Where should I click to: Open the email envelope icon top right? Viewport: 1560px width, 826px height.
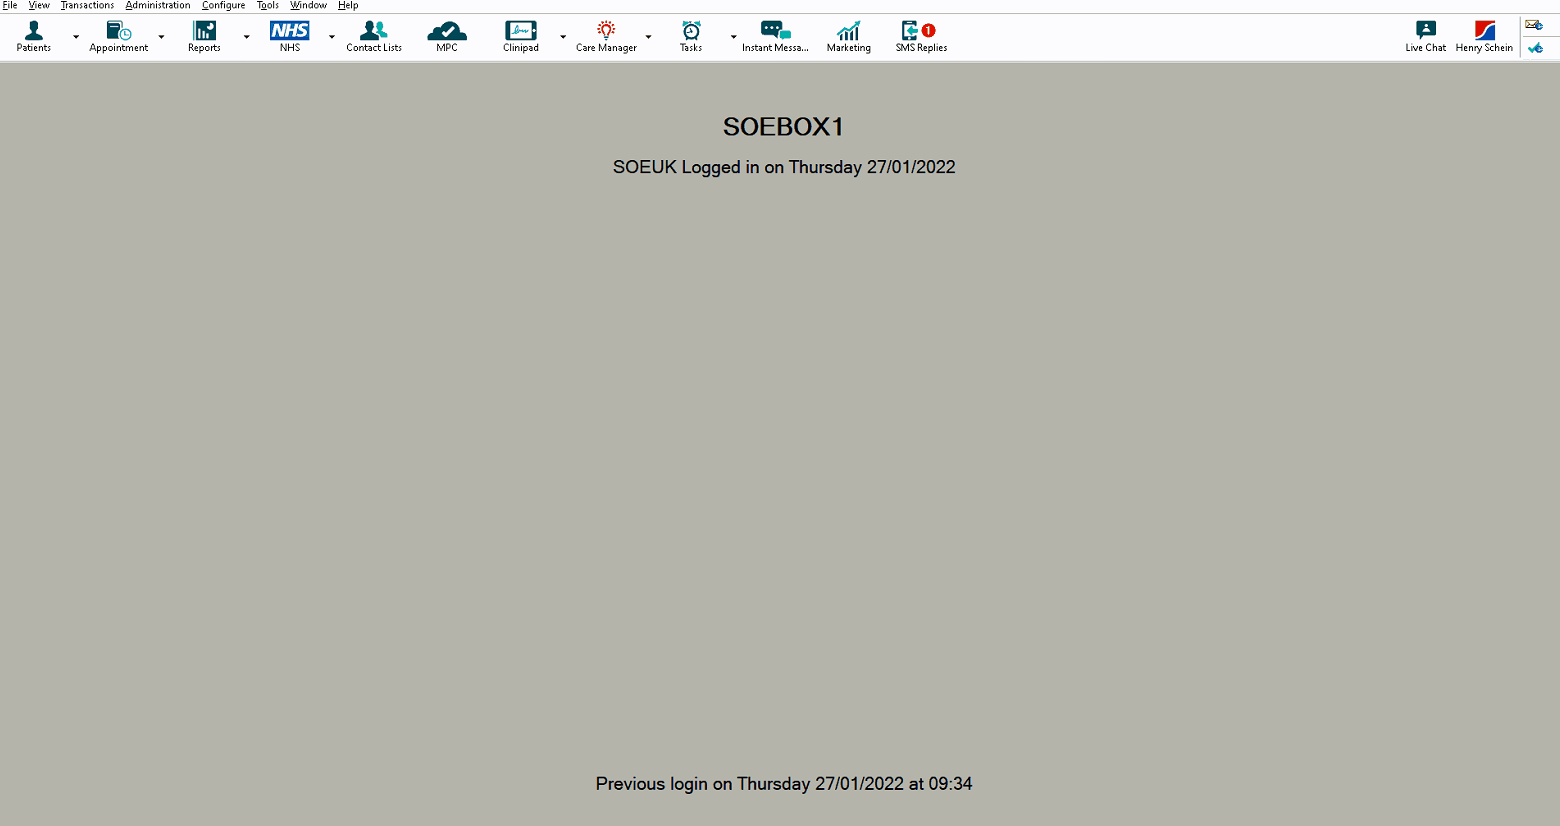coord(1536,22)
